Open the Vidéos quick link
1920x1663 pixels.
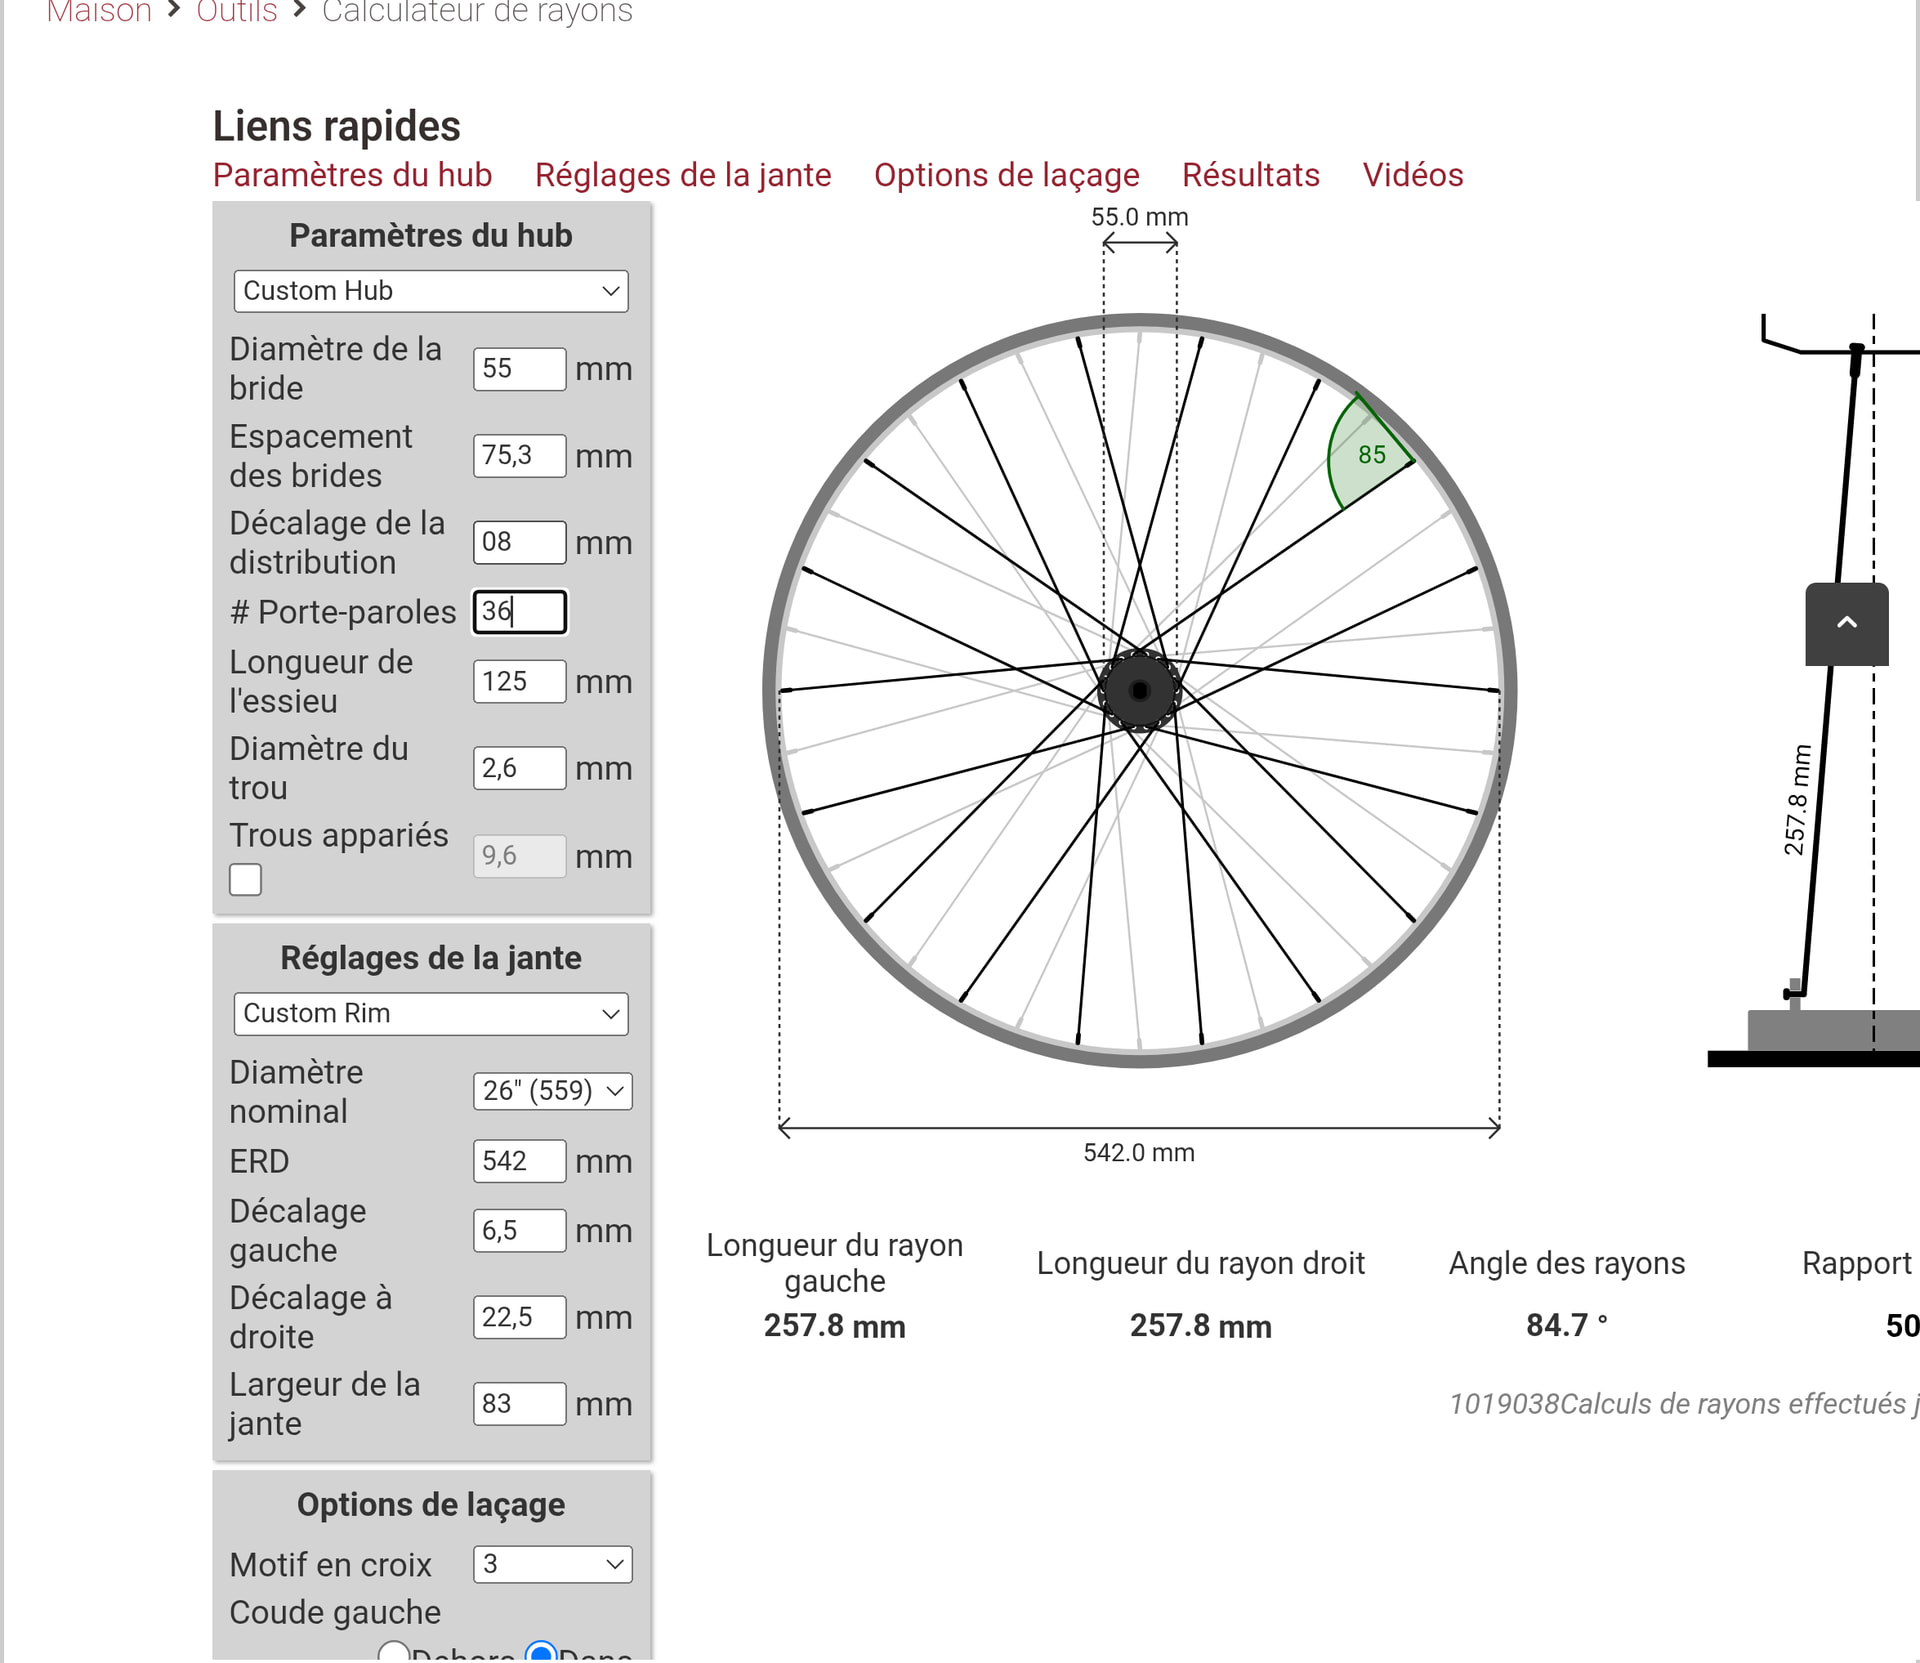[x=1412, y=175]
